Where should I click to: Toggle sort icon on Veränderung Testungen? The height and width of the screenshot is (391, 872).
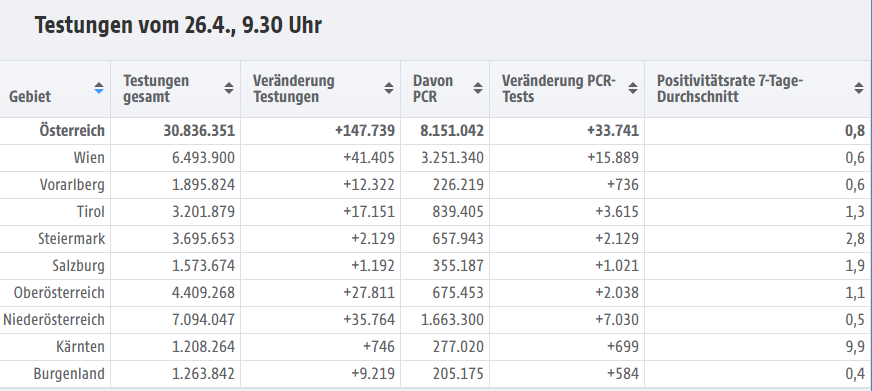[389, 88]
